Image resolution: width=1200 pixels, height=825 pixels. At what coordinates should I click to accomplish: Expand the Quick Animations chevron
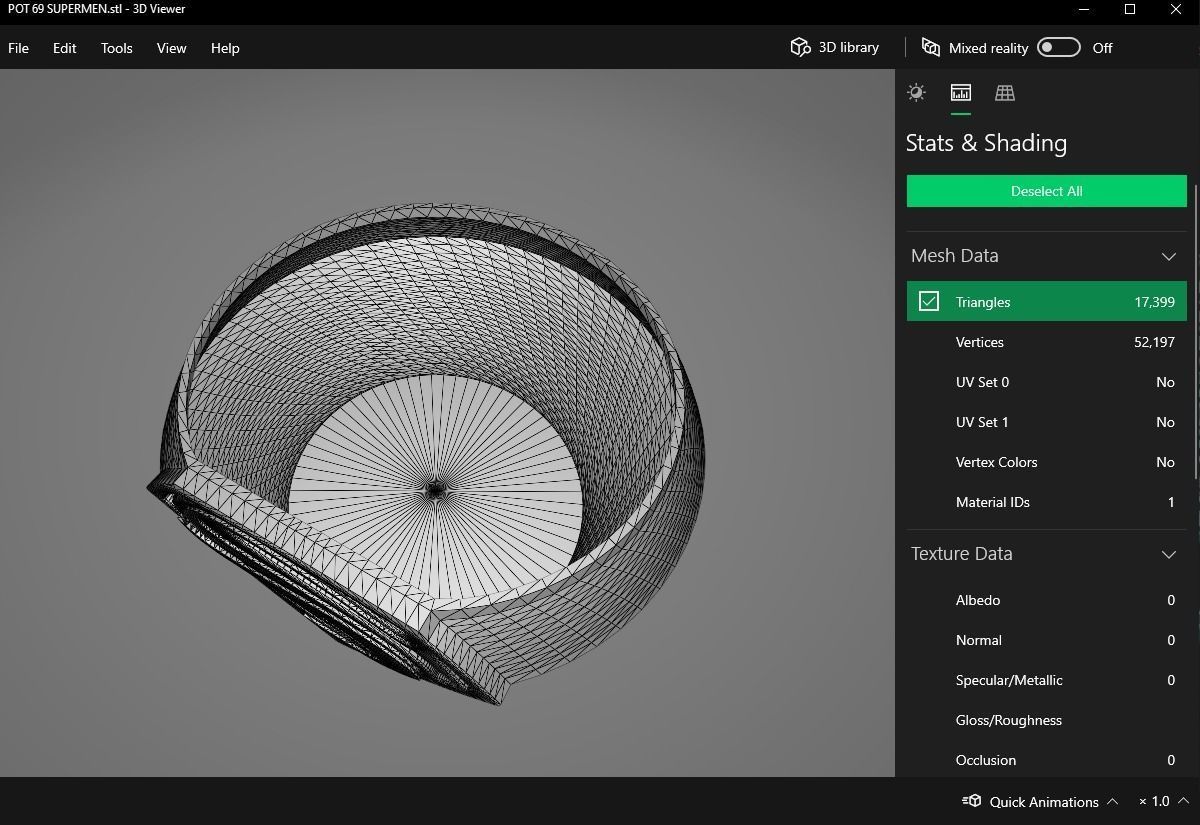pos(1112,801)
